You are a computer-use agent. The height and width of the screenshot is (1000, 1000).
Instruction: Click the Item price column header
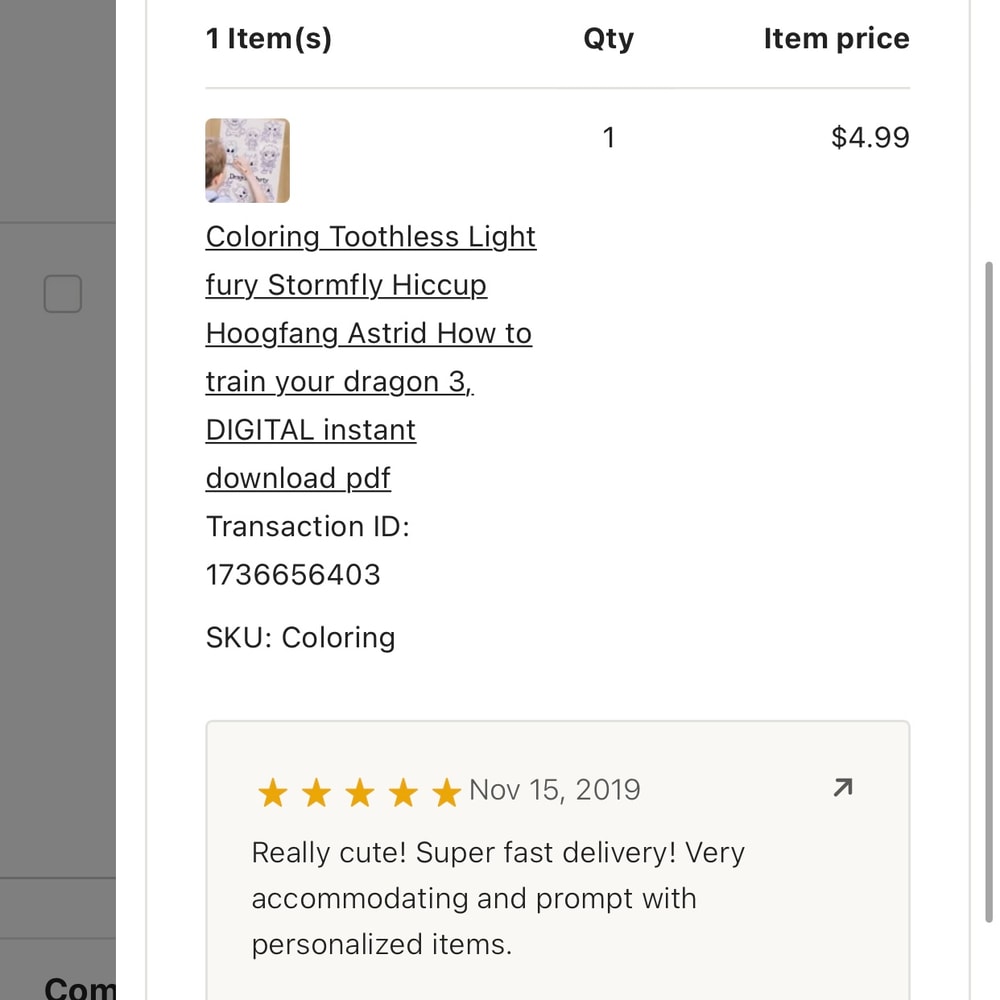coord(836,39)
